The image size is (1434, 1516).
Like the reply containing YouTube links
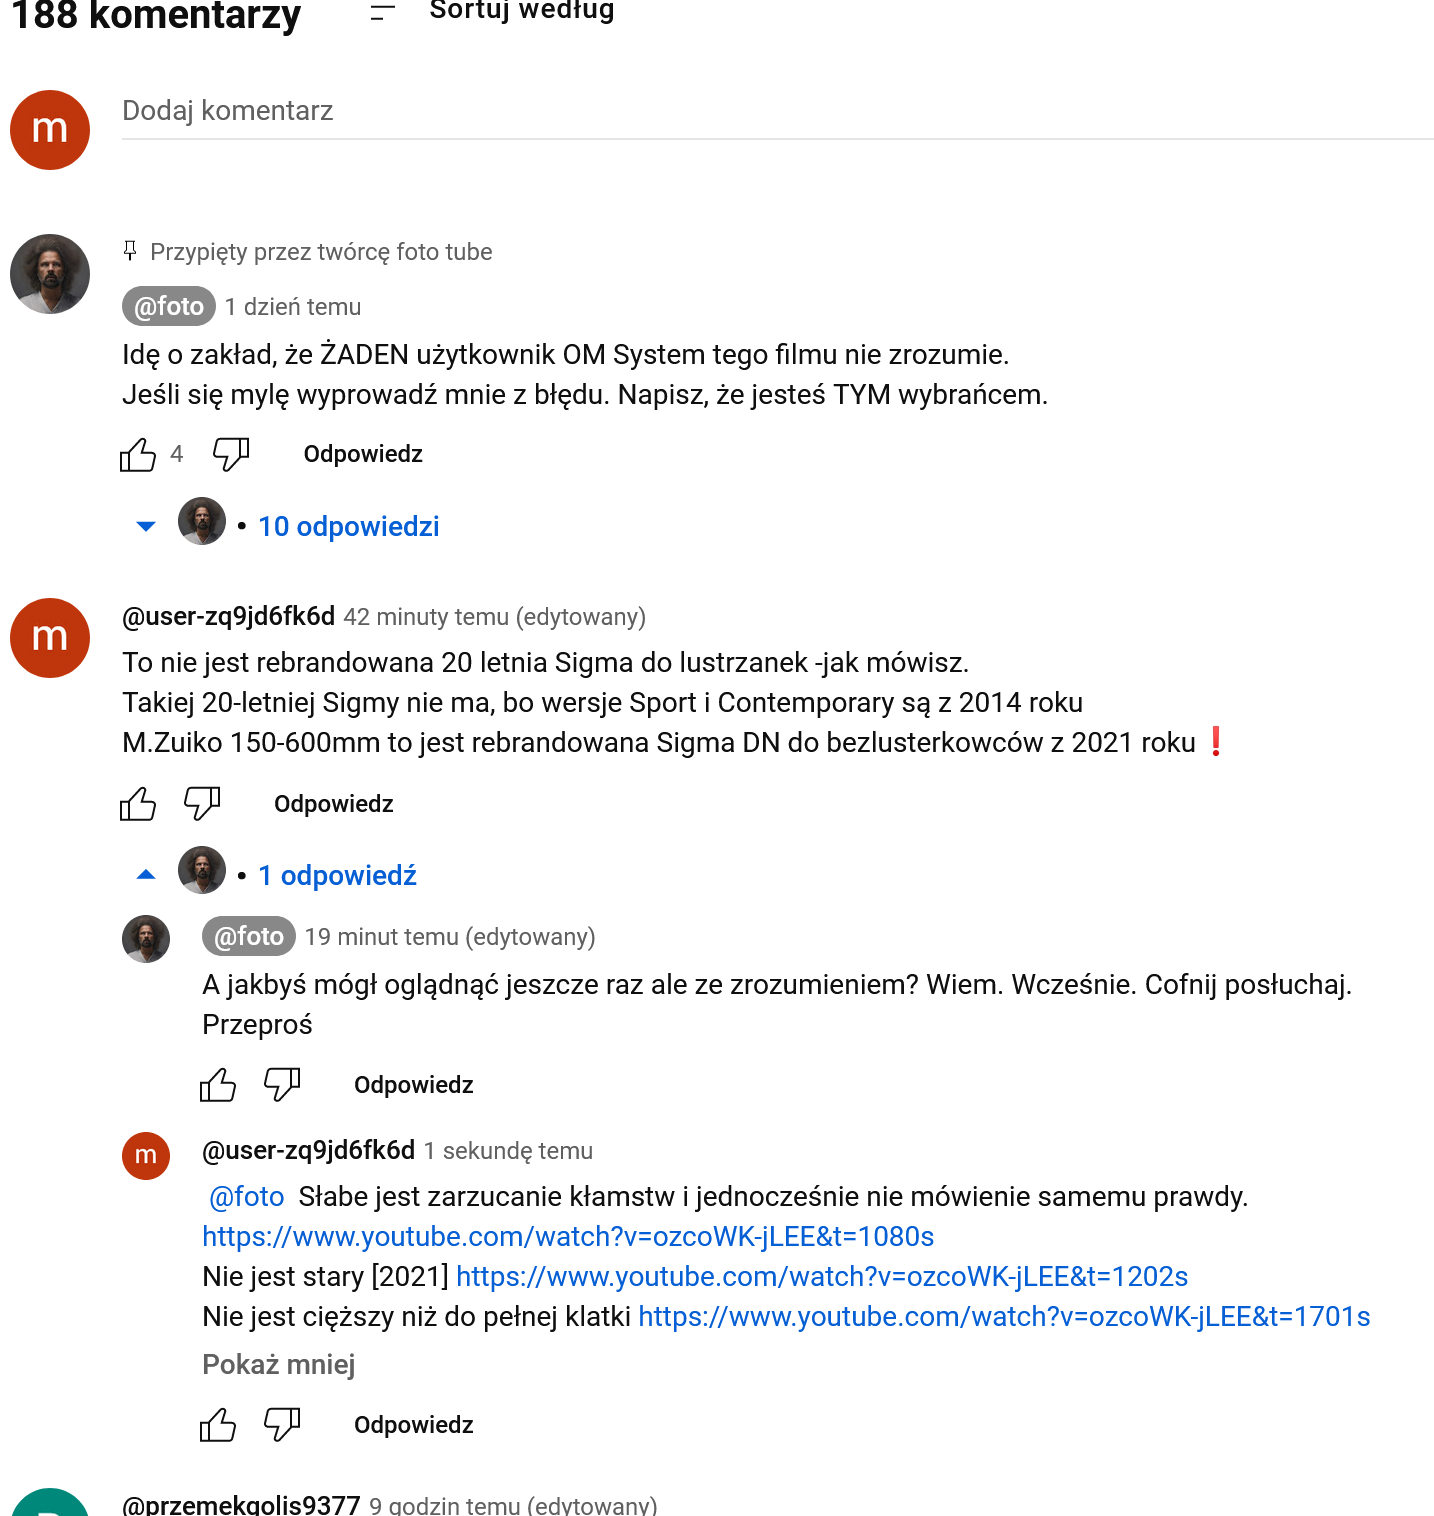tap(218, 1425)
